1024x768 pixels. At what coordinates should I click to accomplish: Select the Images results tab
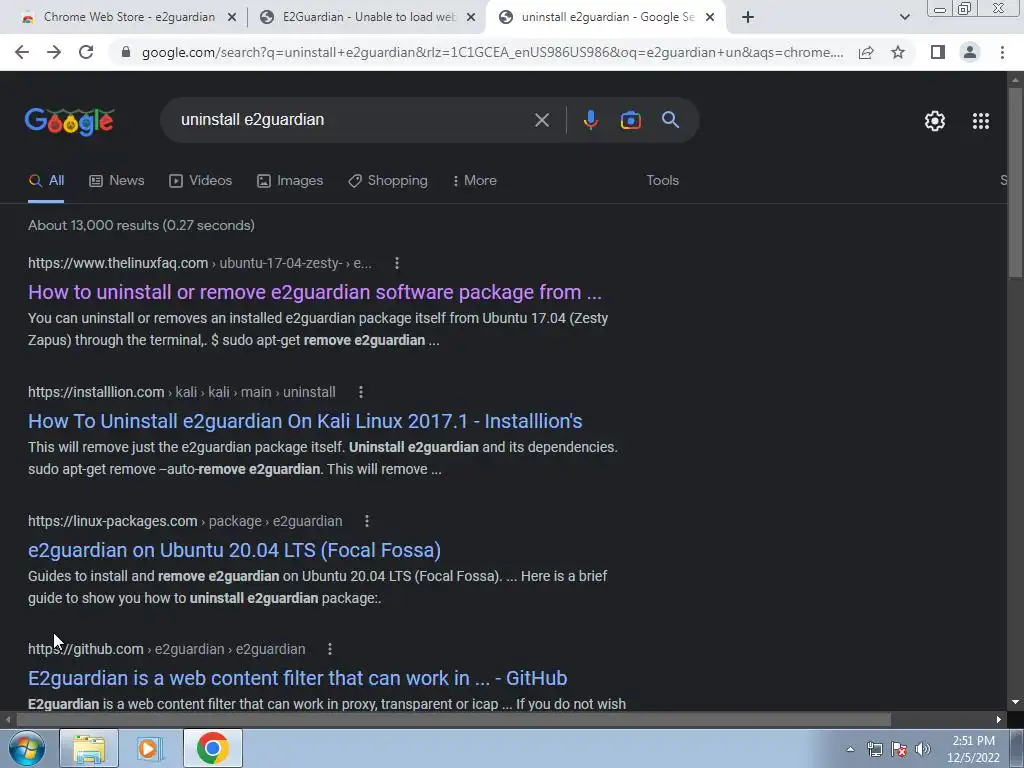(290, 181)
